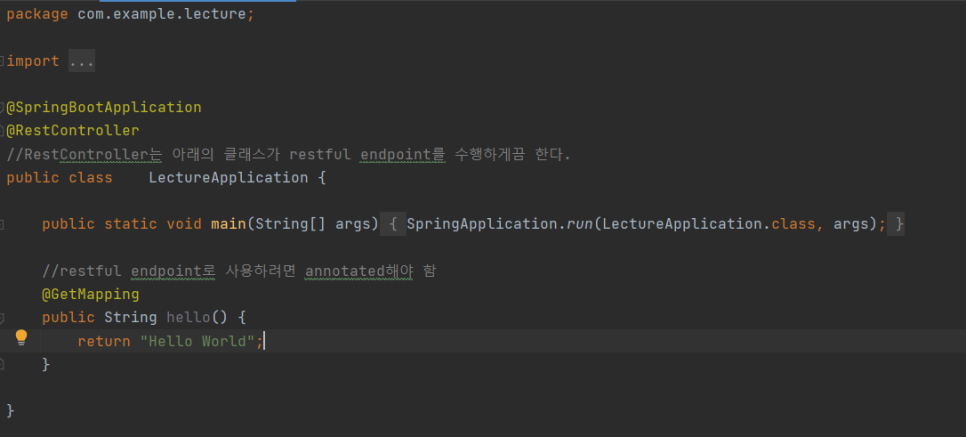Expand the folded import ... block
This screenshot has width=966, height=437.
[x=81, y=61]
